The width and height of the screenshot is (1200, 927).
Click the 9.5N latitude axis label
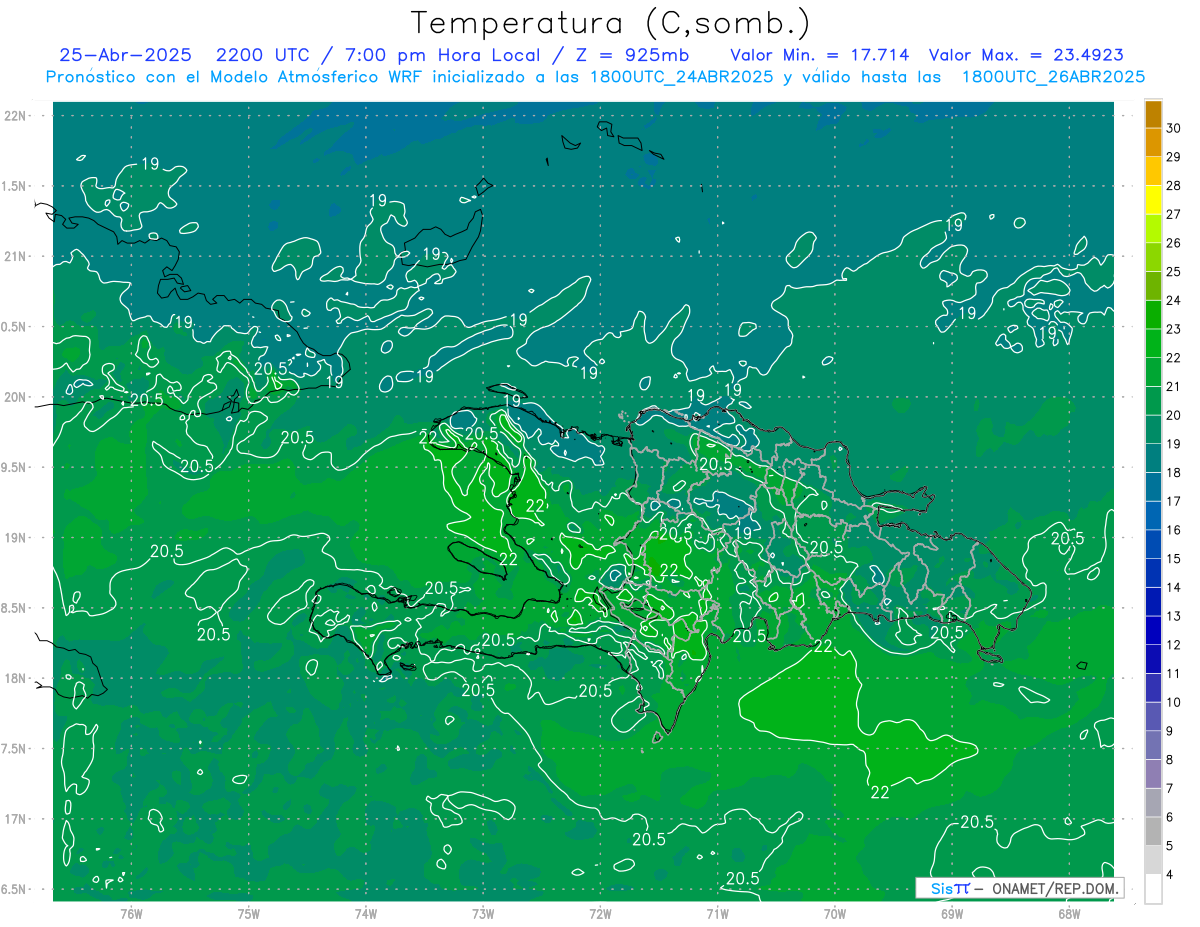pos(14,467)
